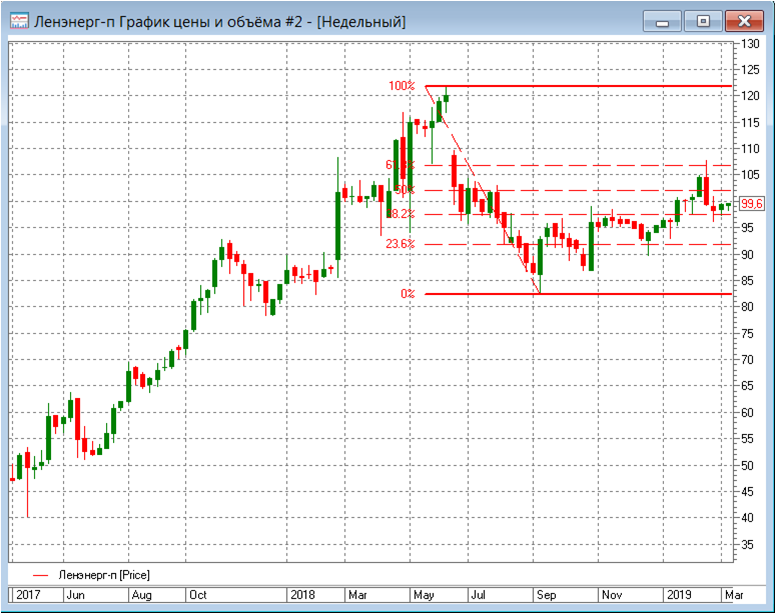Click the solid red 100% Fibonacci line
The height and width of the screenshot is (614, 776).
pos(600,86)
